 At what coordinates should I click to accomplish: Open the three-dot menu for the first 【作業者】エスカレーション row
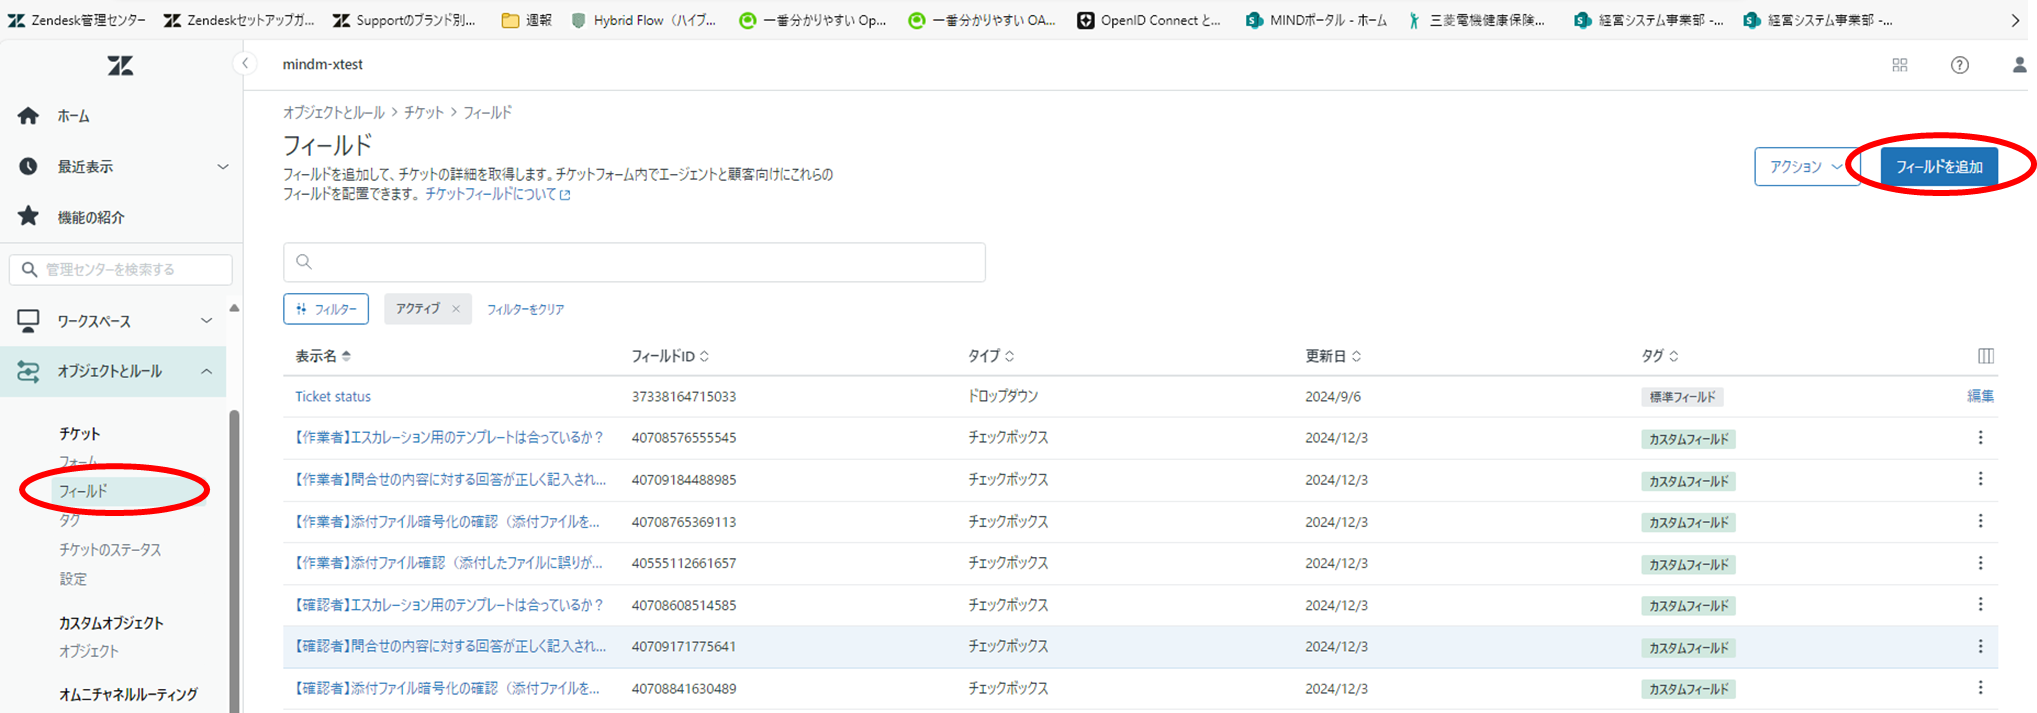tap(1980, 438)
